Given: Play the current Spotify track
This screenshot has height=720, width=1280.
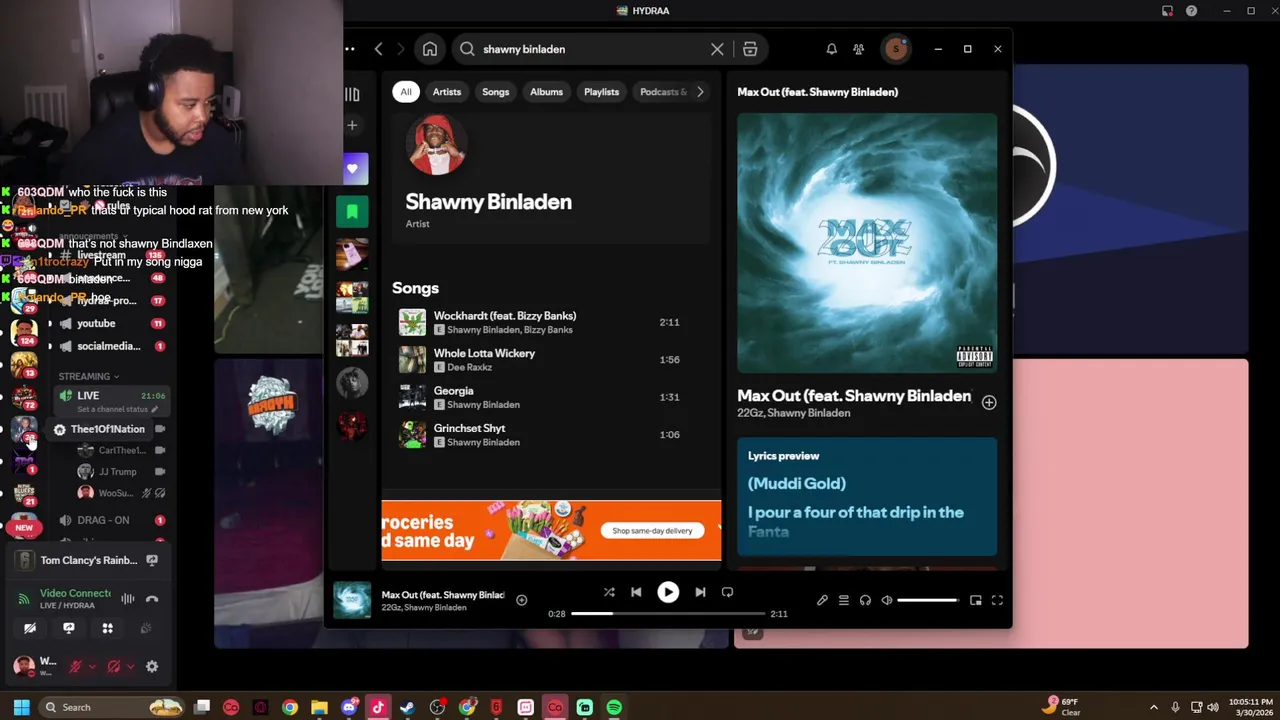Looking at the screenshot, I should click(x=668, y=592).
